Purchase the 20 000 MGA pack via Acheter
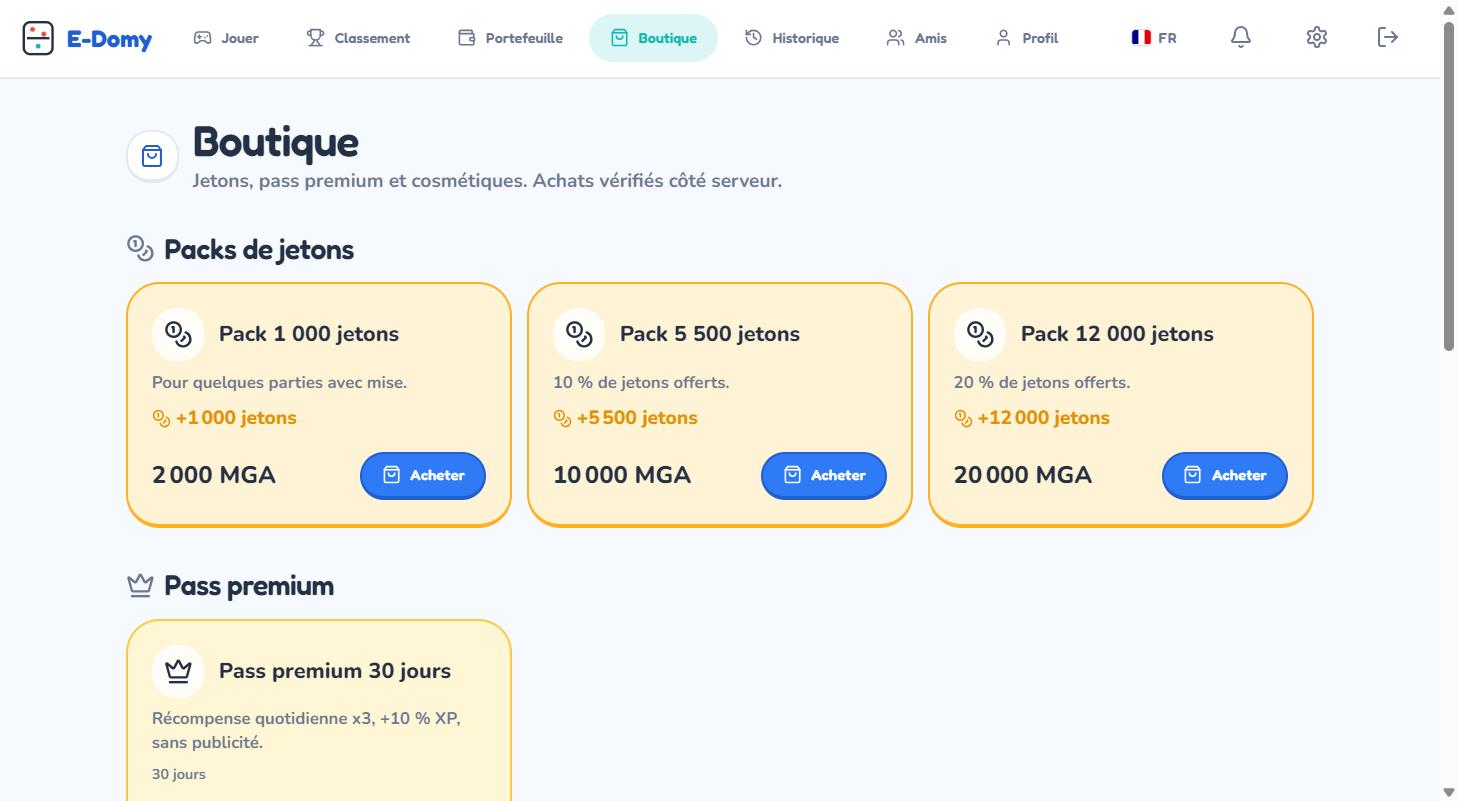This screenshot has height=801, width=1458. (1225, 475)
